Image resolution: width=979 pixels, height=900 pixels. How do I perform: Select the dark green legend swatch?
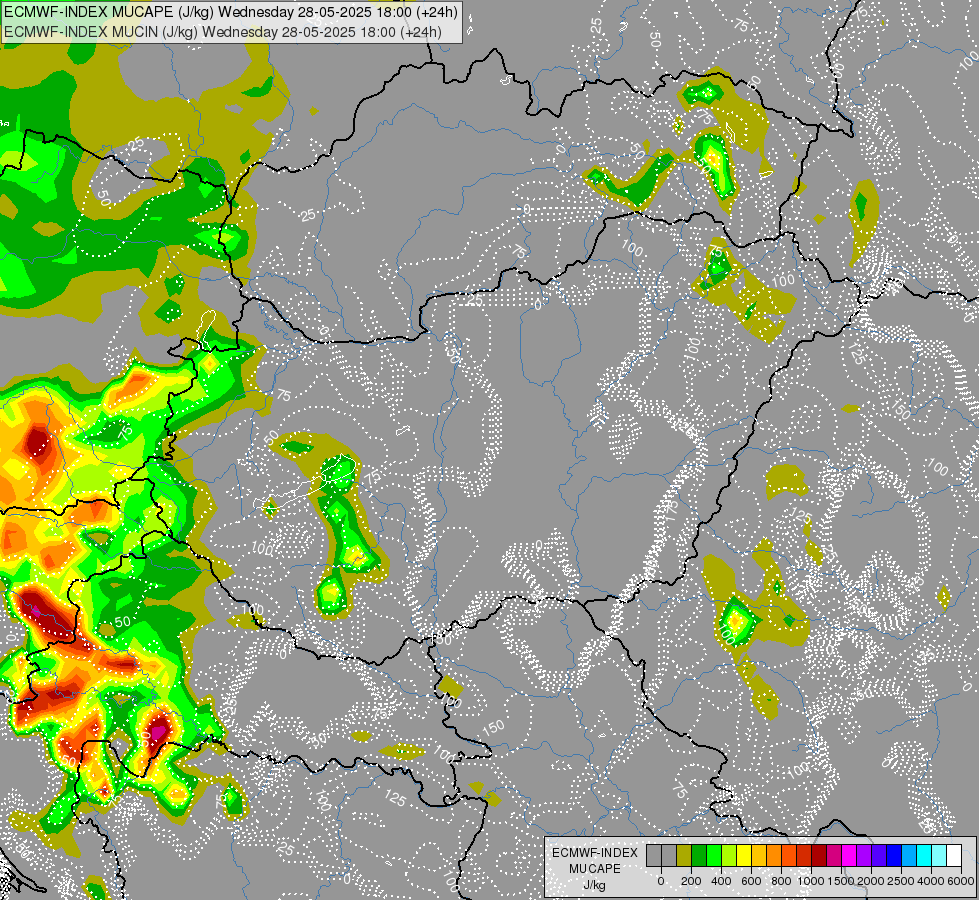[x=699, y=855]
